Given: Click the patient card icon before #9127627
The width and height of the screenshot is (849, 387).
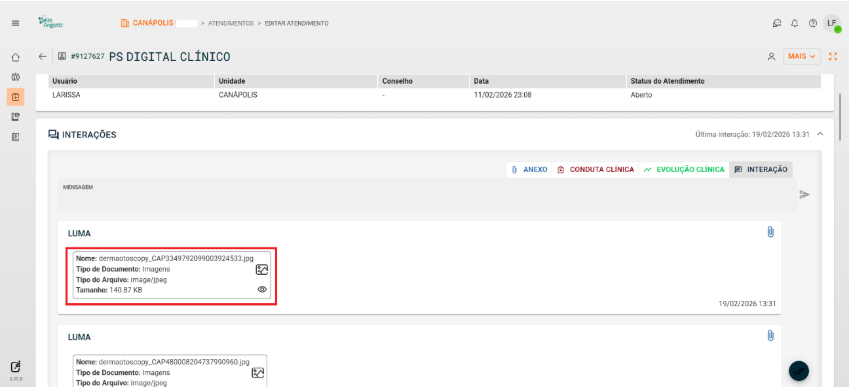Looking at the screenshot, I should pyautogui.click(x=62, y=56).
